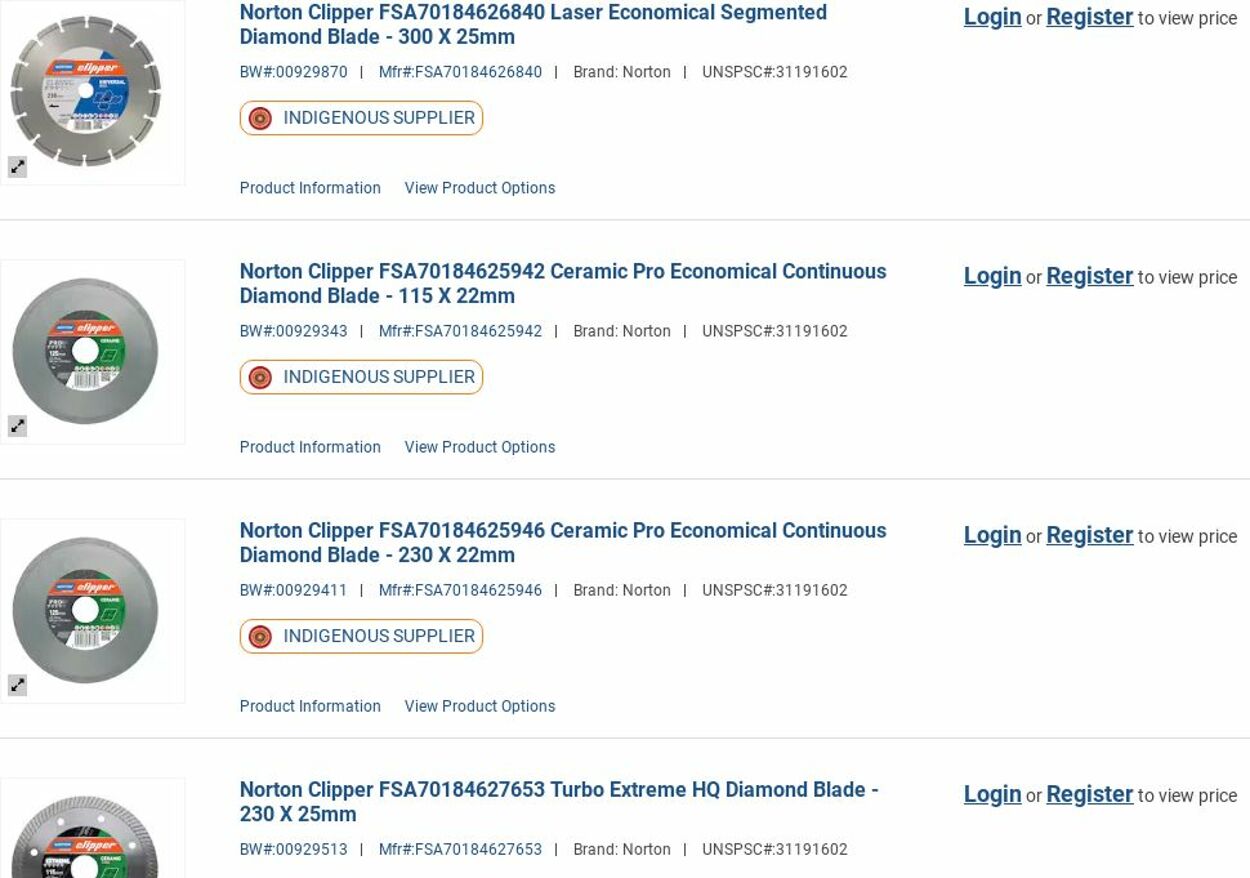The image size is (1250, 878).
Task: Click expand icon on 300 X 25mm blade image
Action: pyautogui.click(x=18, y=168)
